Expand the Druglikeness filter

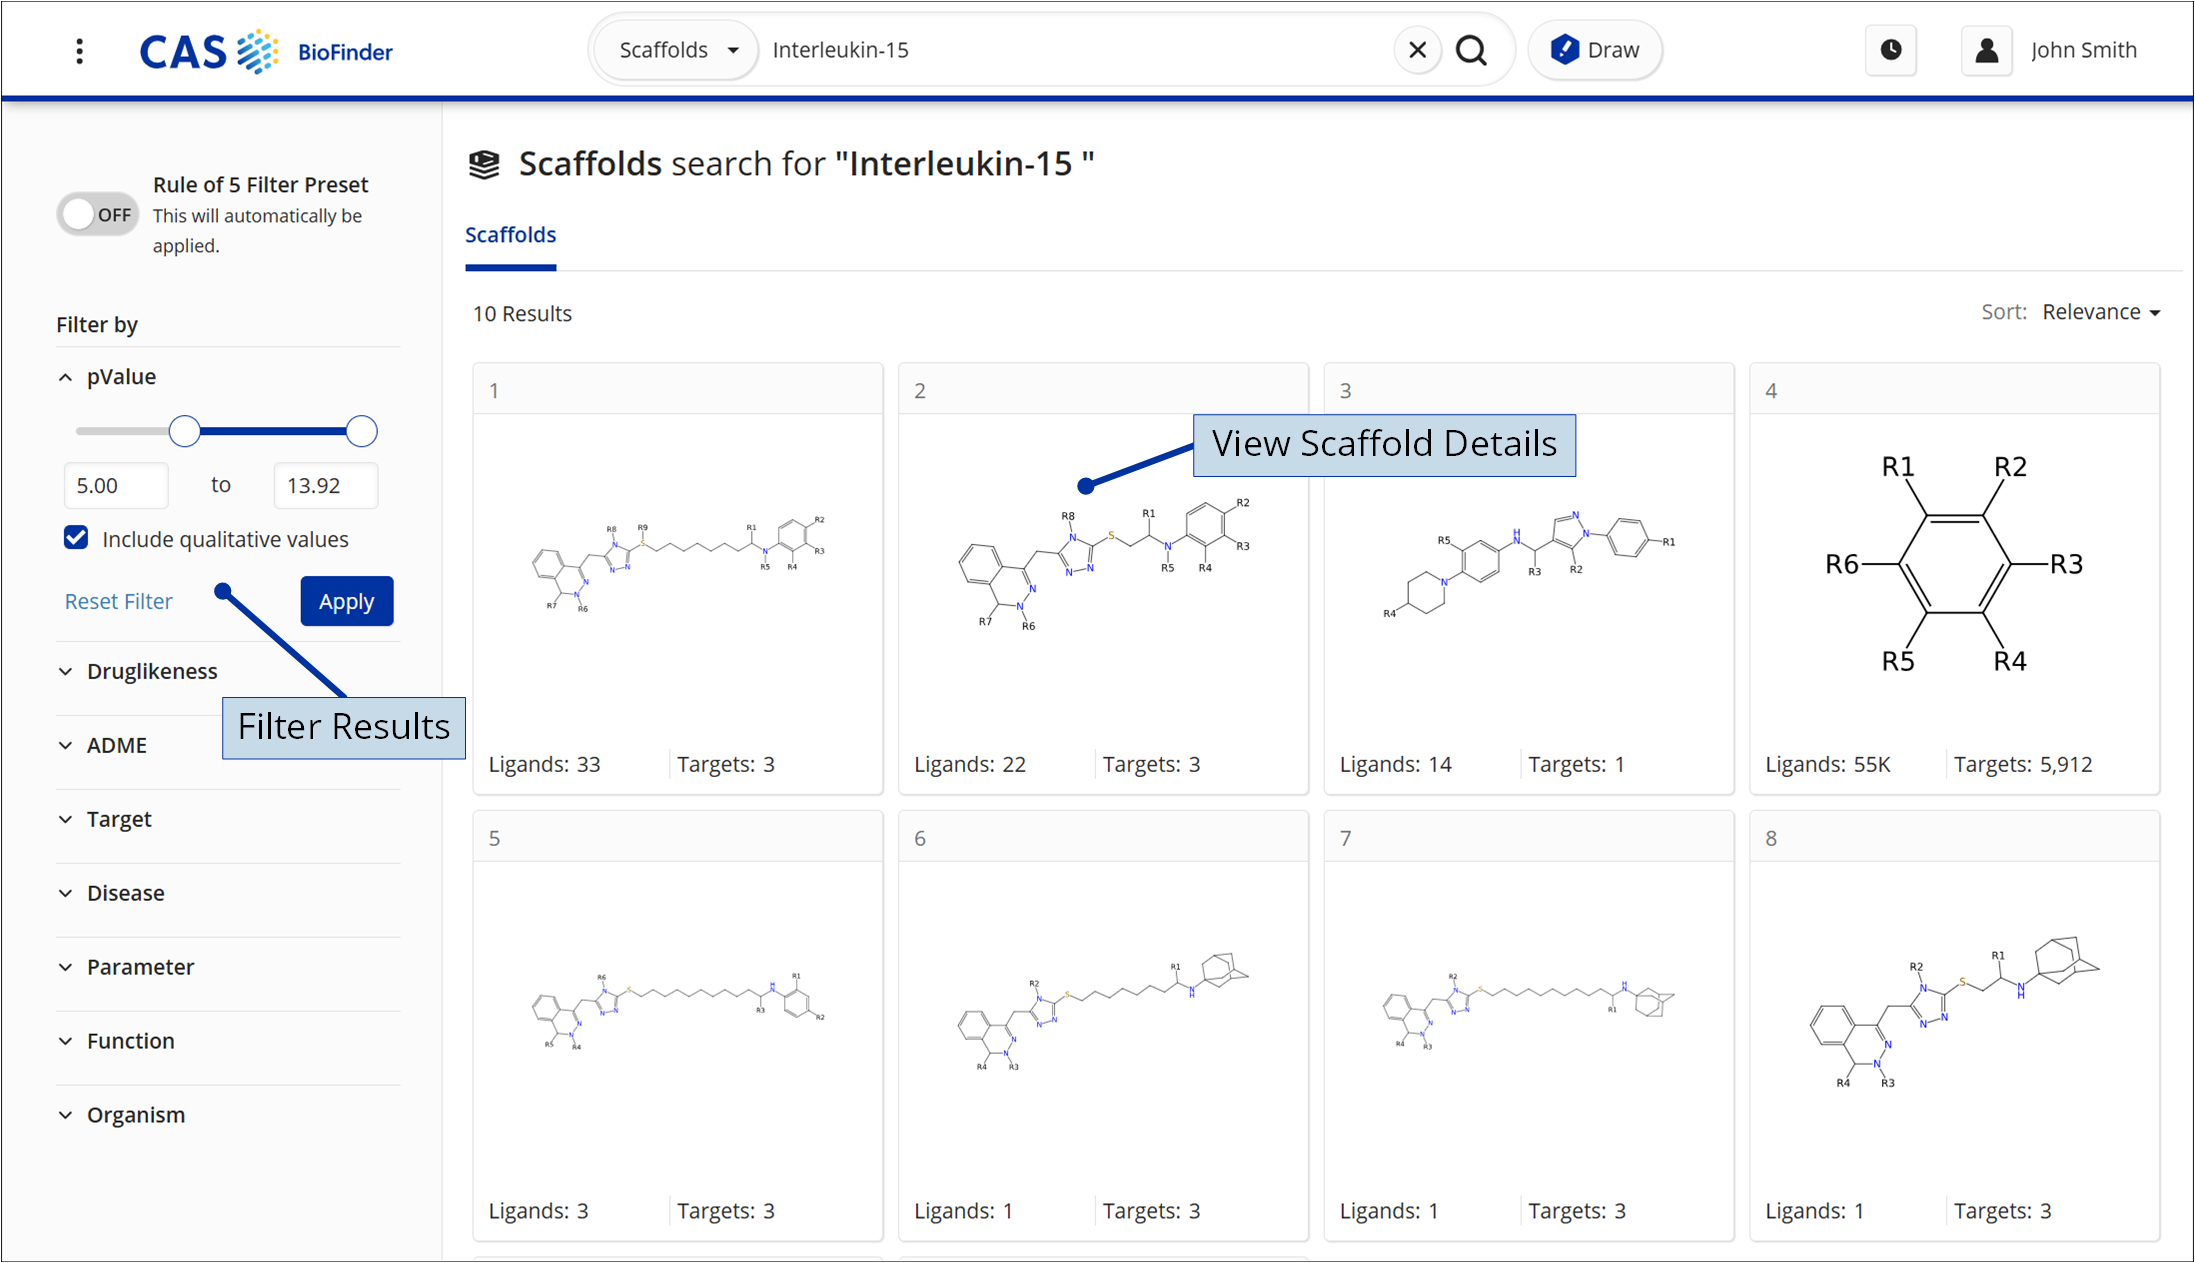pyautogui.click(x=150, y=671)
